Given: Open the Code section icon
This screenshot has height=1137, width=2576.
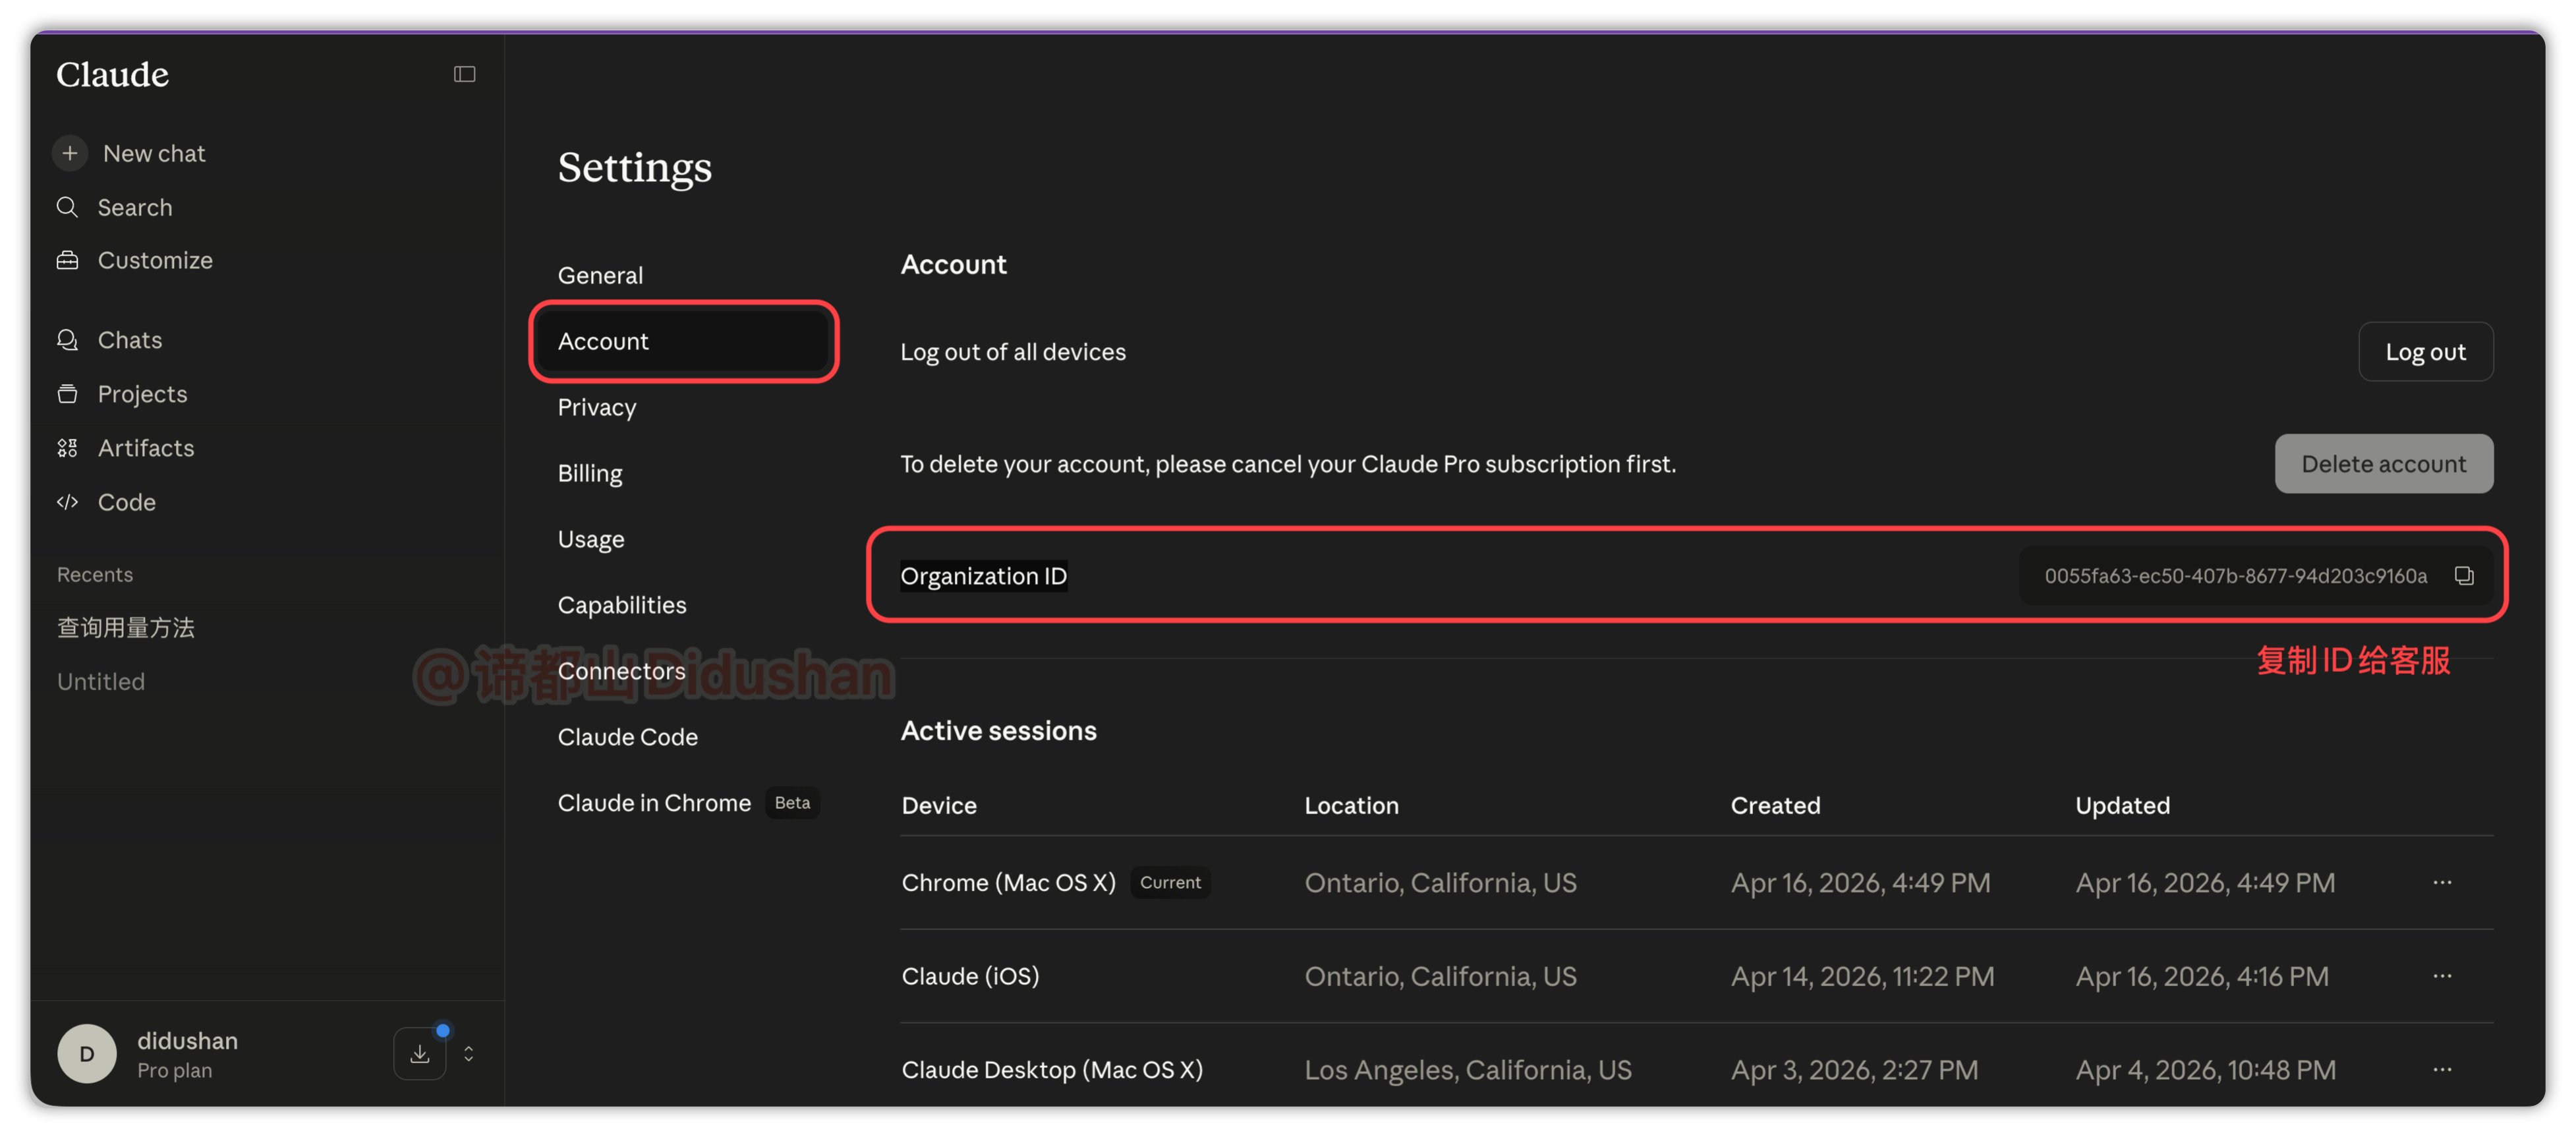Looking at the screenshot, I should point(67,502).
